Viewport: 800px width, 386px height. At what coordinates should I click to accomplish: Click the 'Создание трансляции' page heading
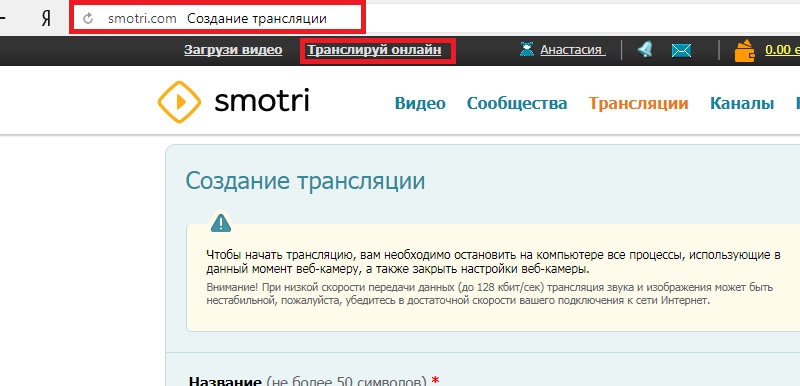[305, 181]
